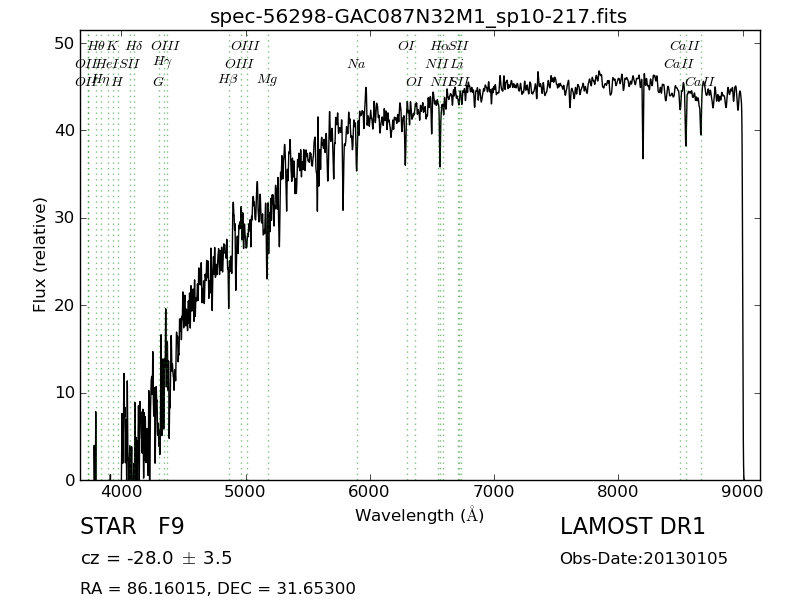Viewport: 800px width, 600px height.
Task: Click the 'Hβ' spectral line label
Action: (228, 80)
